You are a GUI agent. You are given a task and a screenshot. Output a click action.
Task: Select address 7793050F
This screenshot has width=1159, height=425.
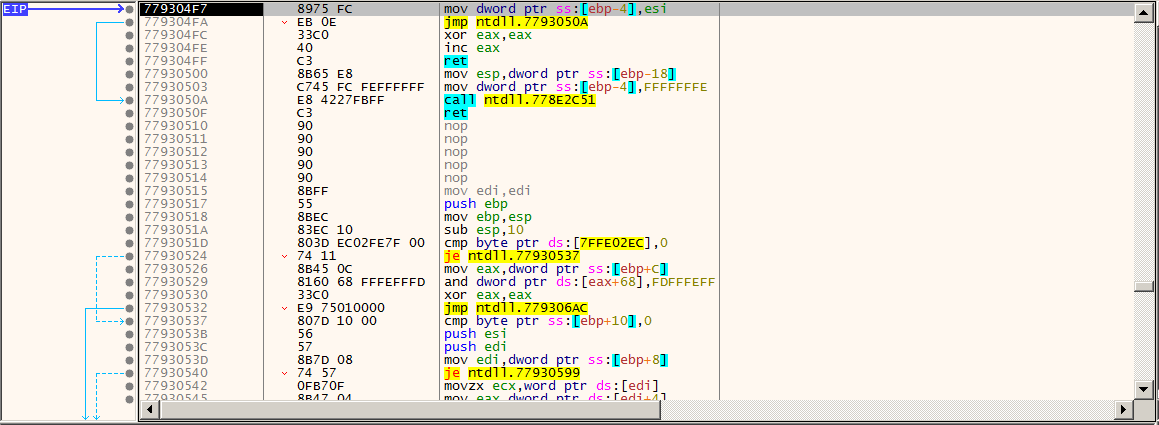(x=176, y=113)
